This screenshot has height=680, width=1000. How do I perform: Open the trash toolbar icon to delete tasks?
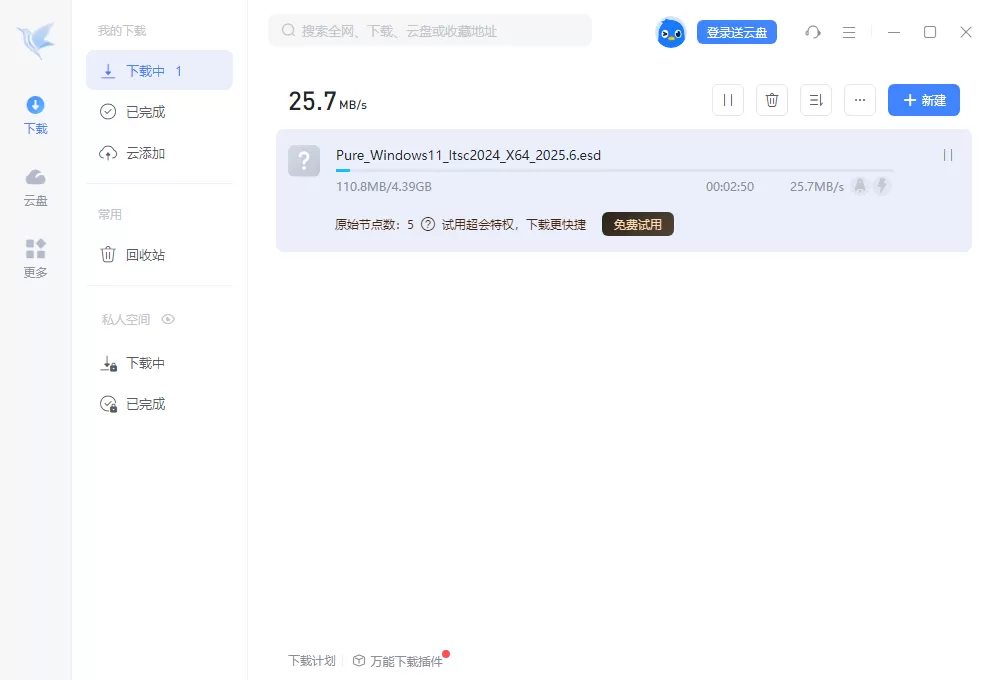coord(771,100)
